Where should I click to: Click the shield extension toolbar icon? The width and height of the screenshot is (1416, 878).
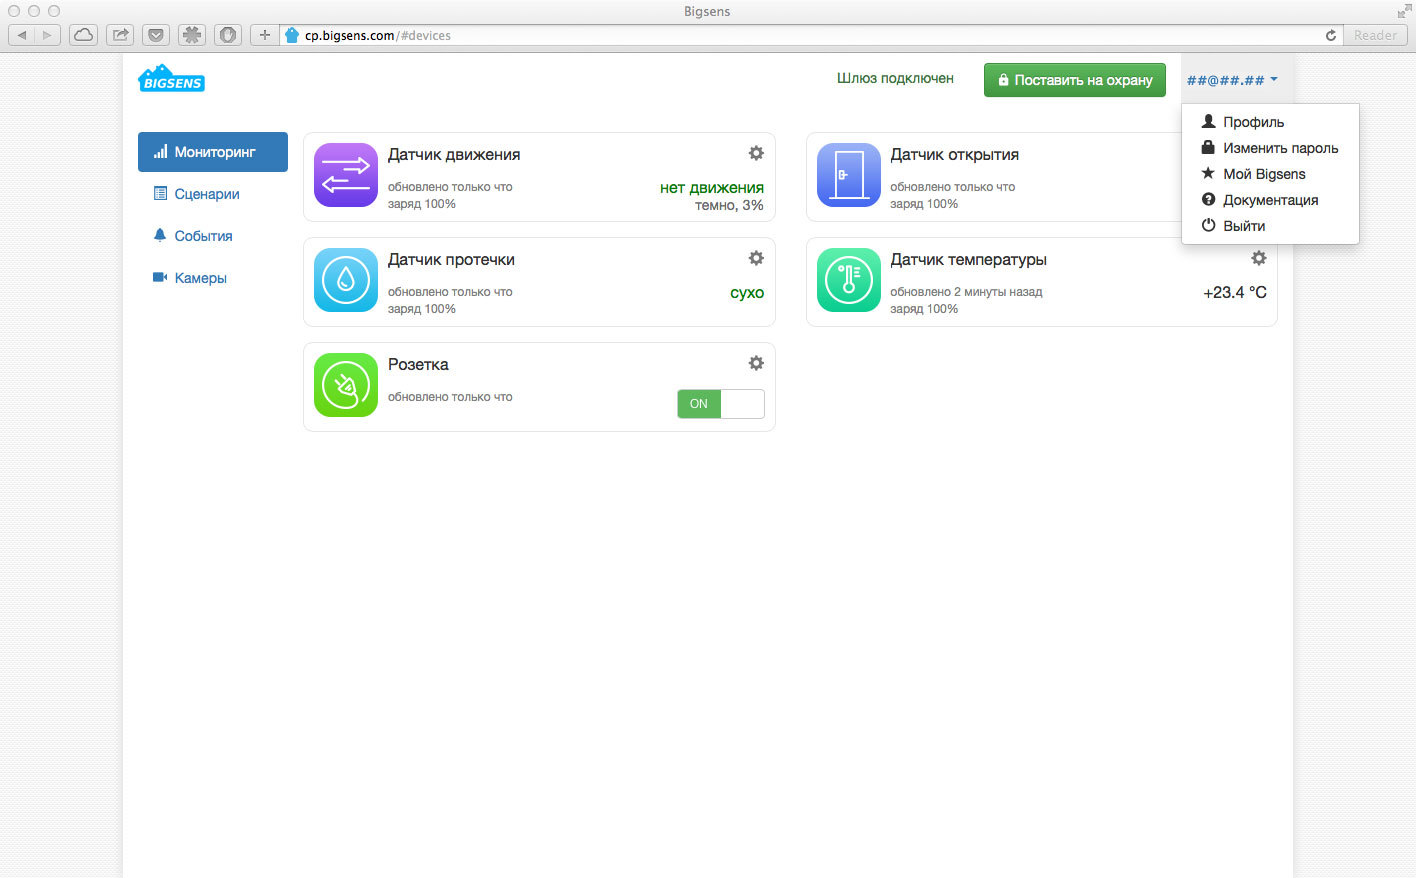click(228, 35)
